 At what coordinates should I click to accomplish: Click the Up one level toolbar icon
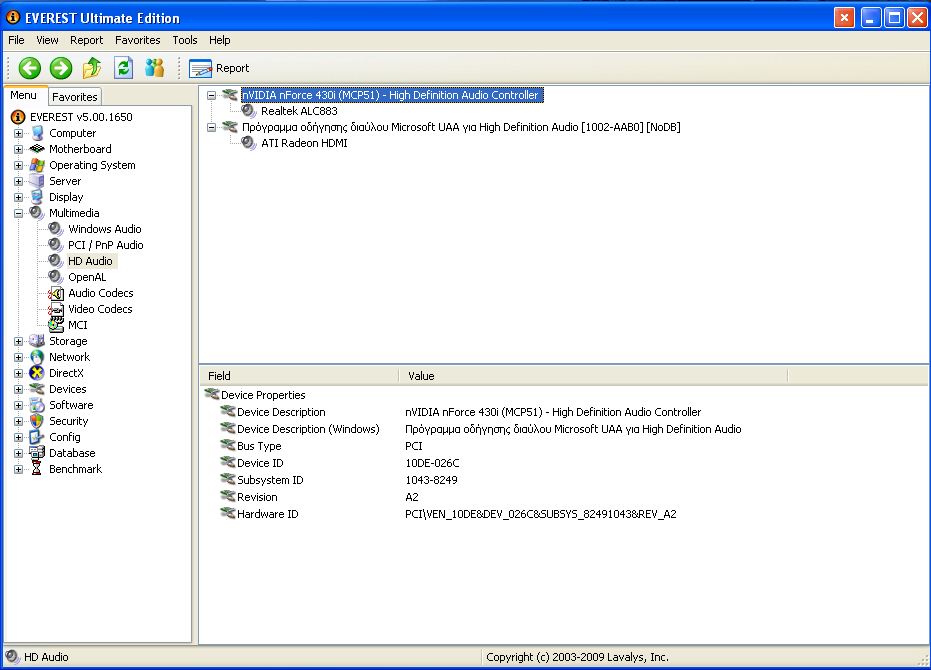92,68
